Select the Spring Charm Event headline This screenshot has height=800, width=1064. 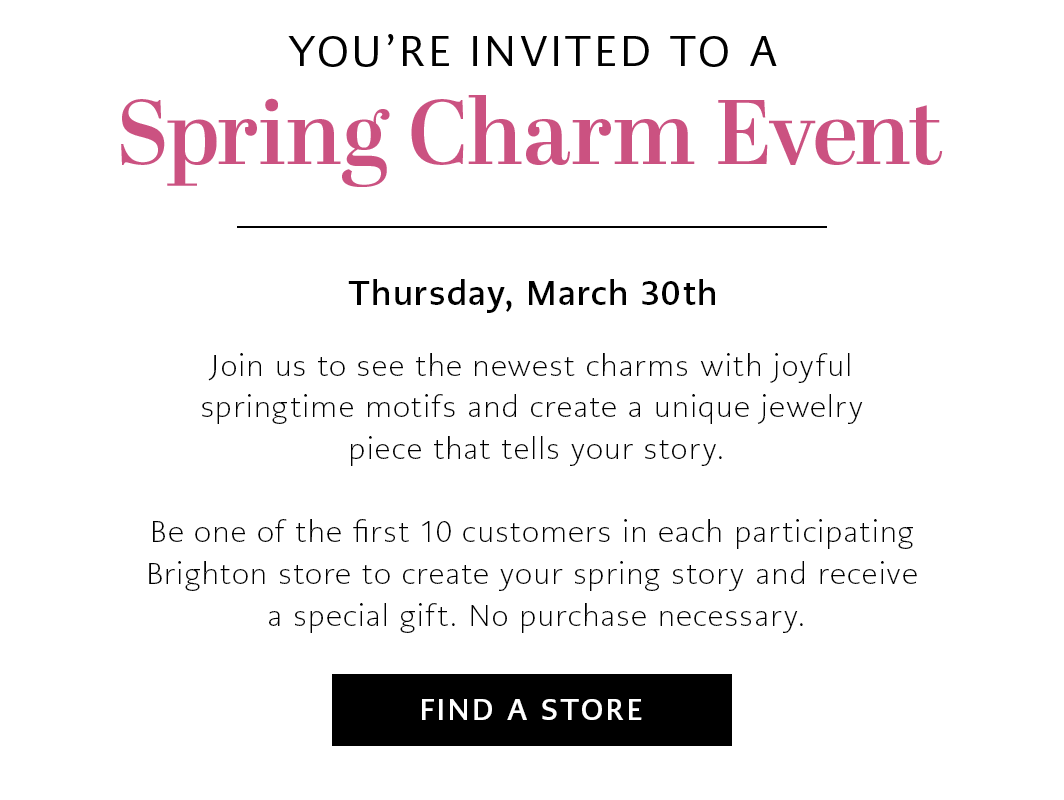[x=531, y=132]
